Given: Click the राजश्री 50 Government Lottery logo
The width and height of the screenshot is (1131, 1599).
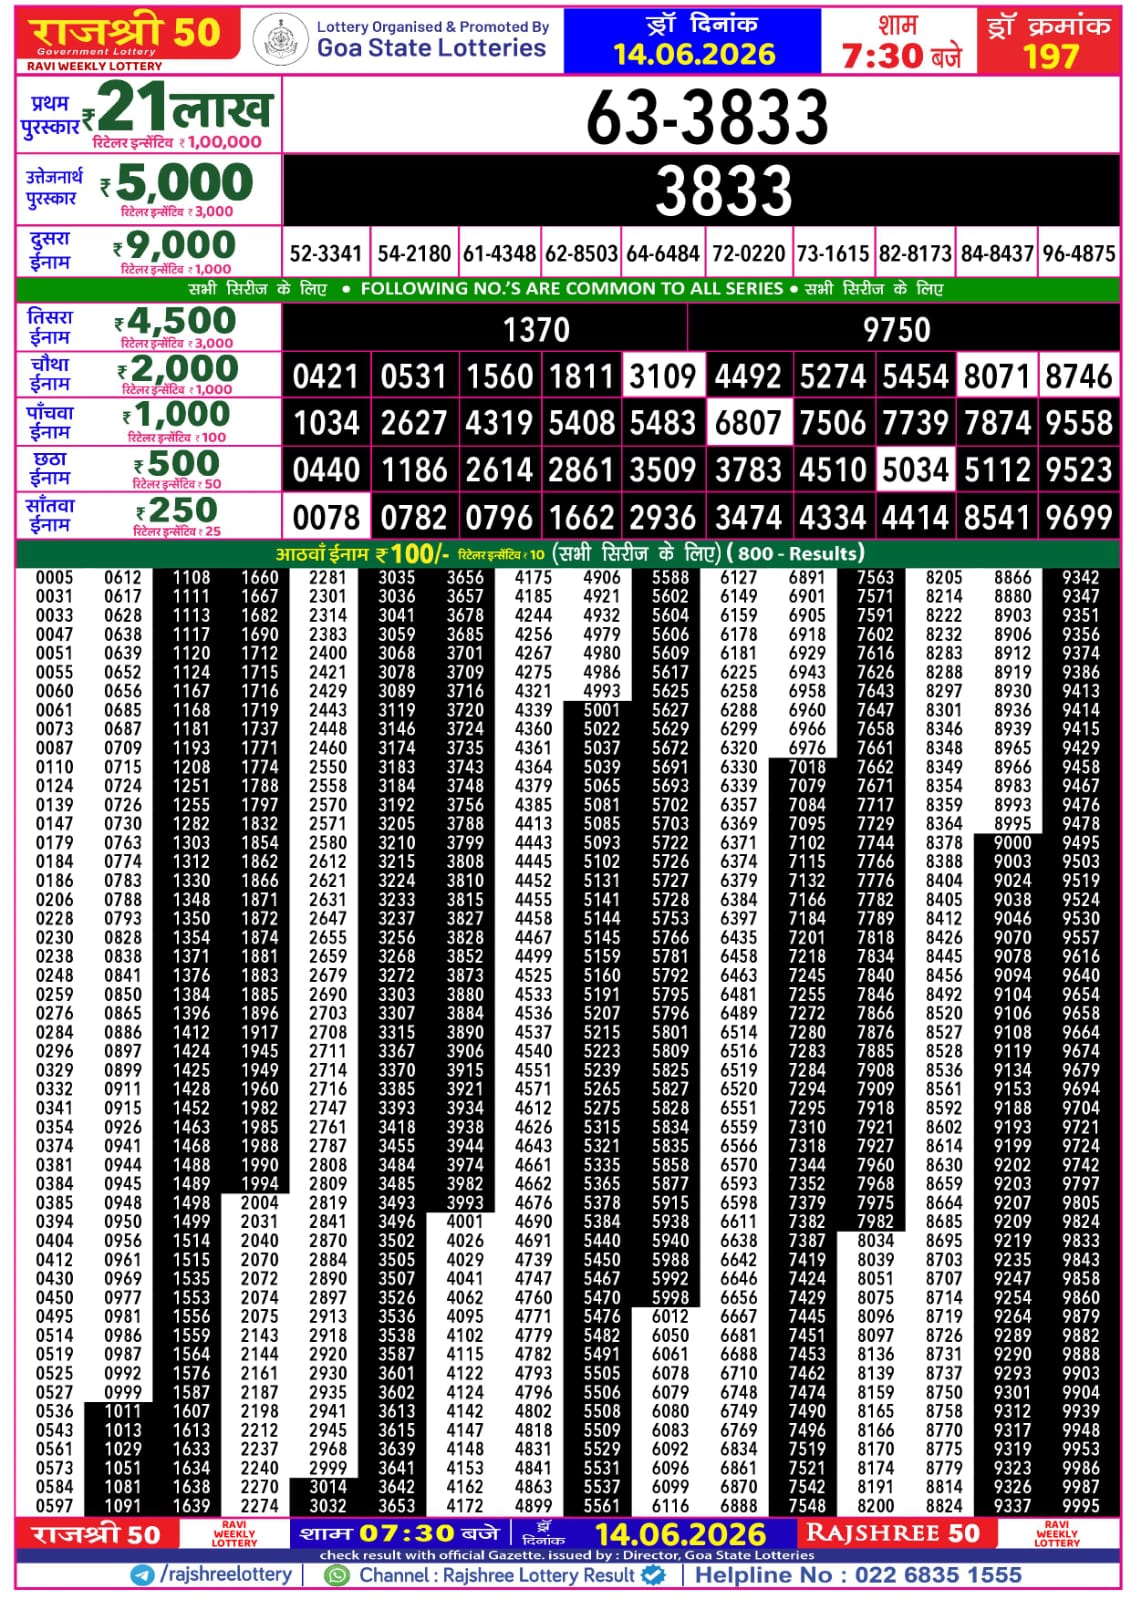Looking at the screenshot, I should tap(128, 36).
